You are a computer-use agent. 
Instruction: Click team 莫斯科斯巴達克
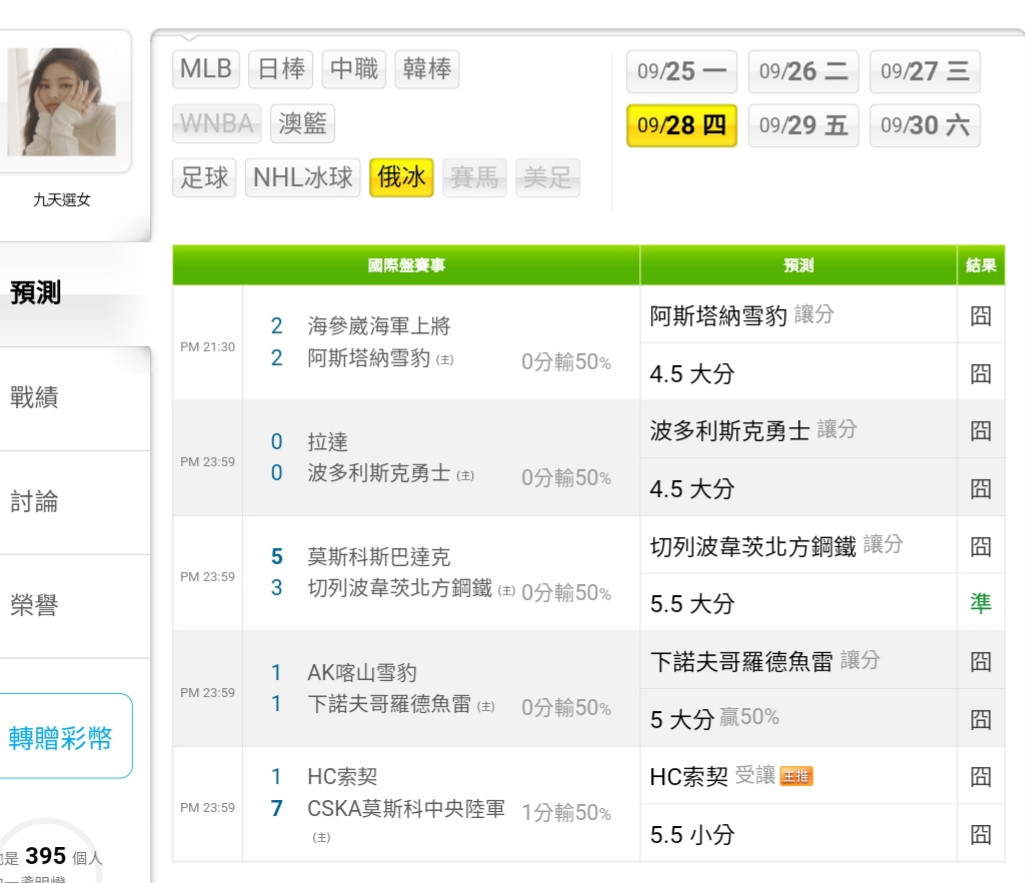tap(379, 557)
